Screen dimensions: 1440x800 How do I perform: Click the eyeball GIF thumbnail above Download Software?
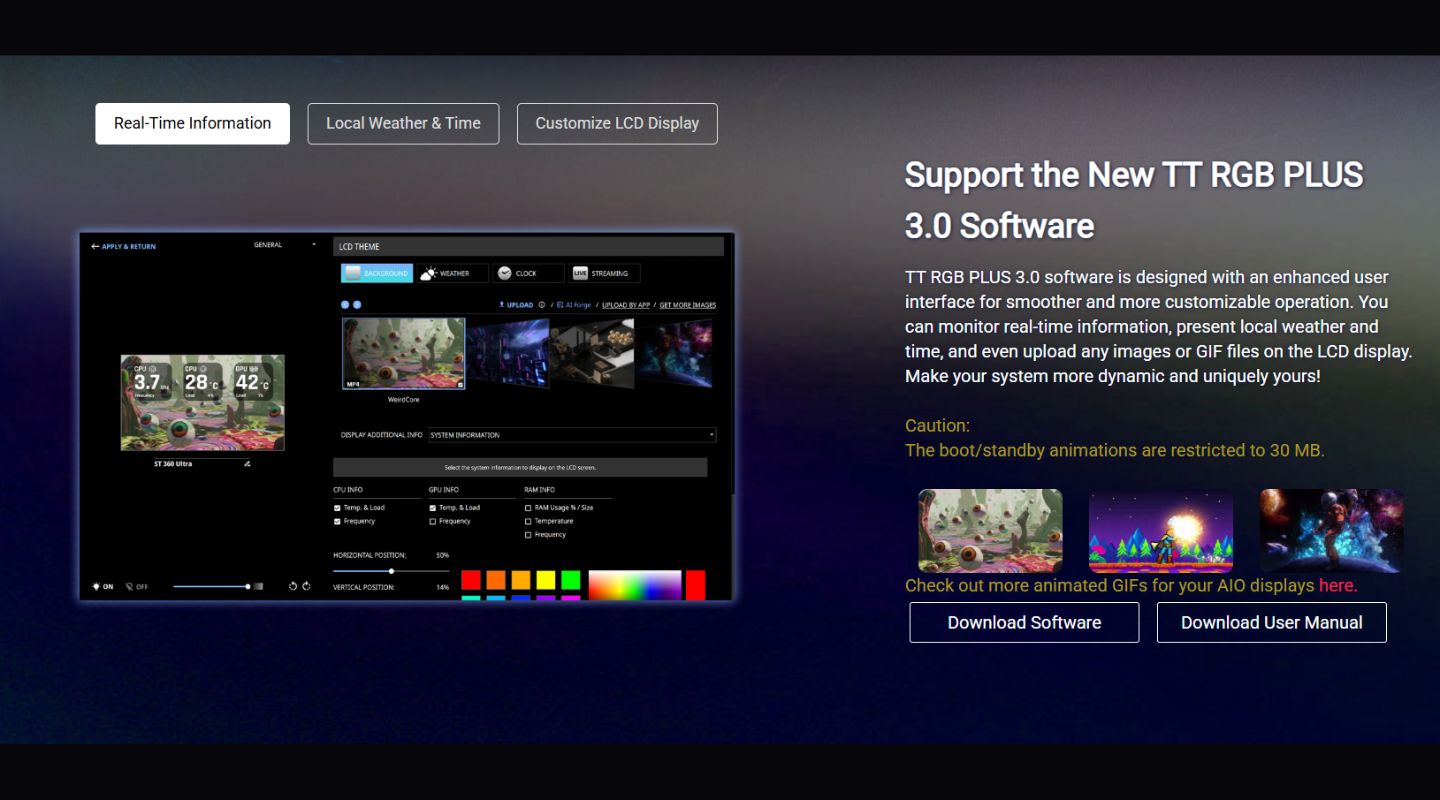(991, 531)
